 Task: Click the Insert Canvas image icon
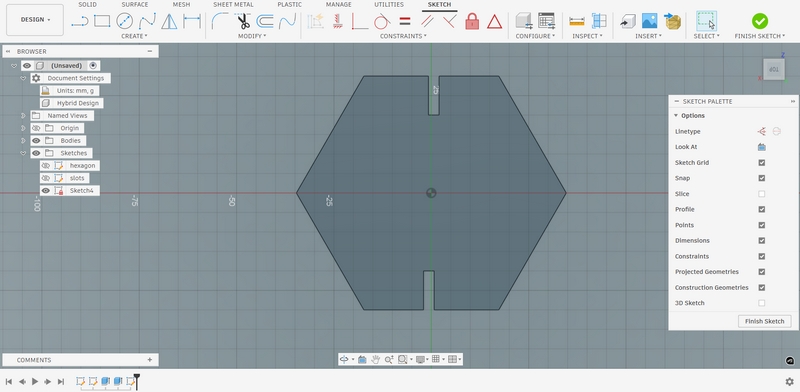coord(649,21)
